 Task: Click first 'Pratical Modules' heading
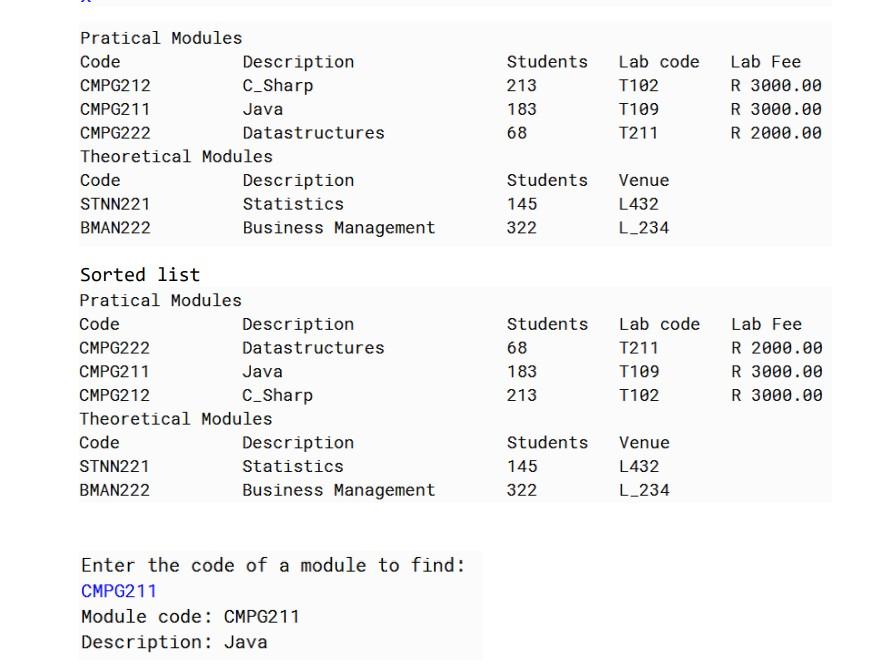point(161,38)
